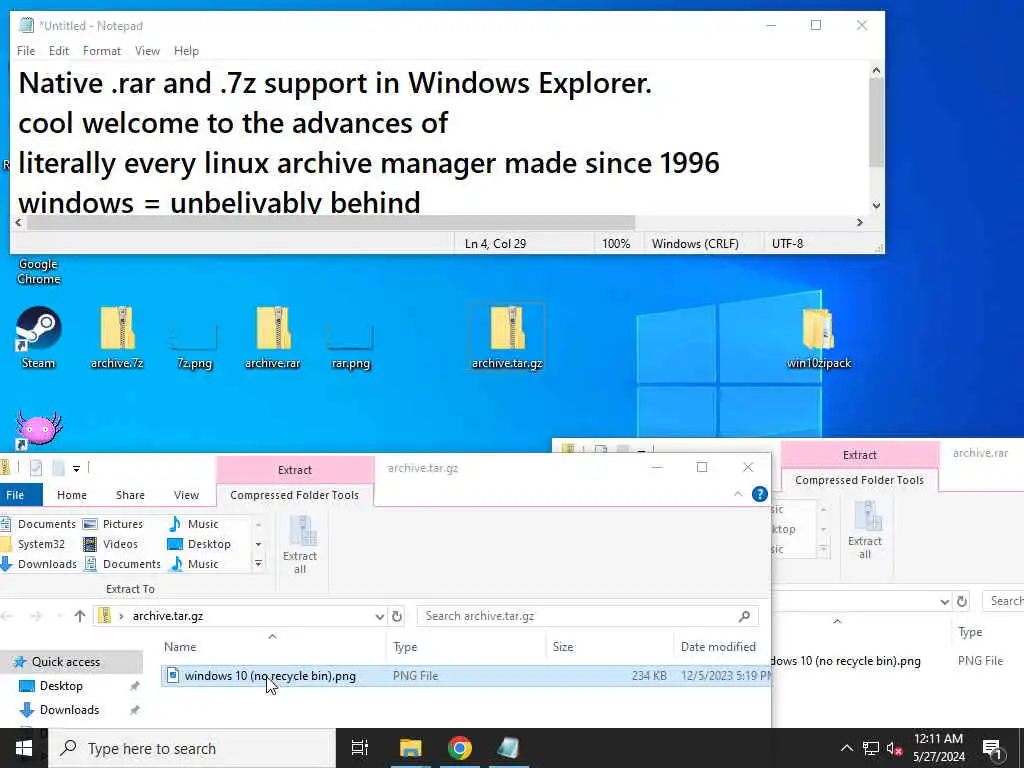Click the Search archive.tar.gz field
Image resolution: width=1024 pixels, height=768 pixels.
588,616
